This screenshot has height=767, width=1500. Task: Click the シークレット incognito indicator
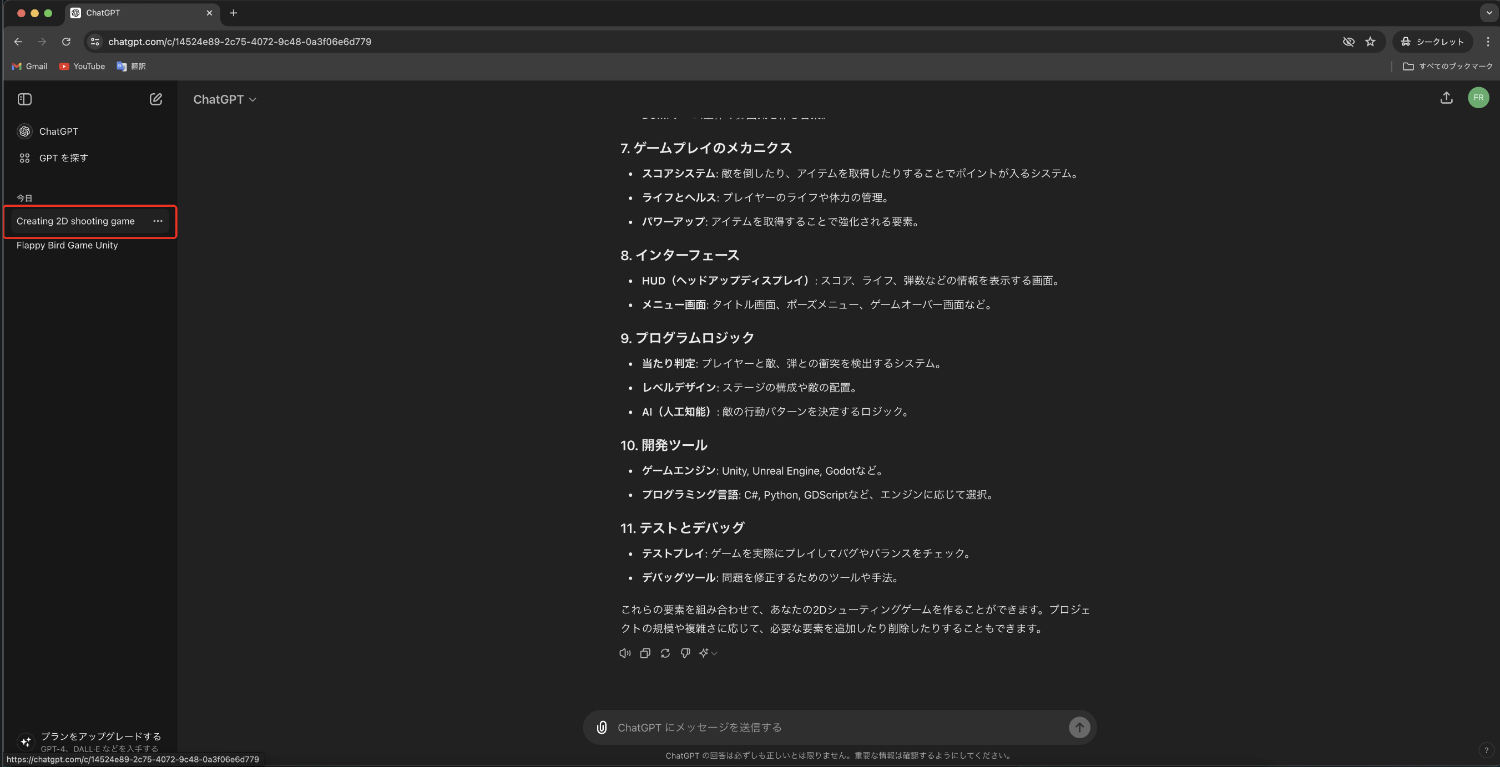click(x=1434, y=42)
